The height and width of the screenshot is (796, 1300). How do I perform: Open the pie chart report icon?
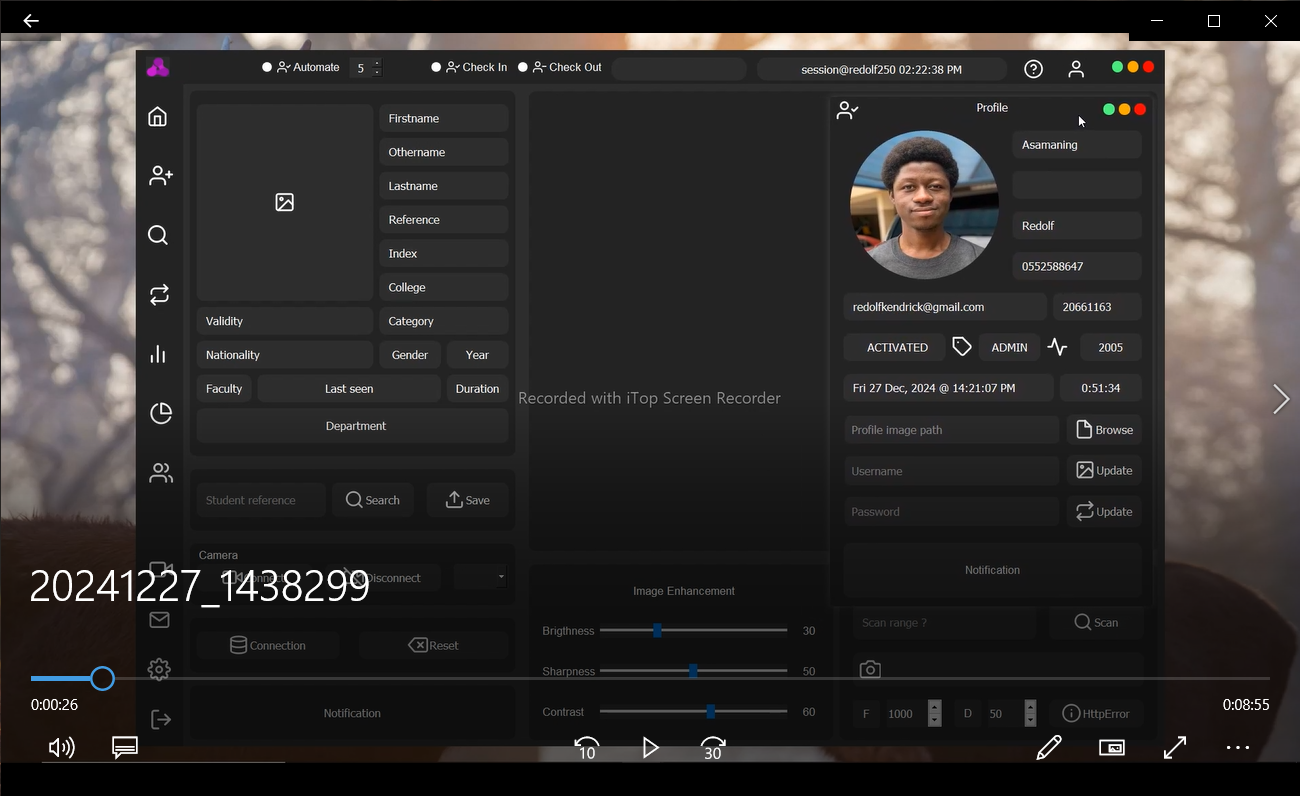pos(160,413)
